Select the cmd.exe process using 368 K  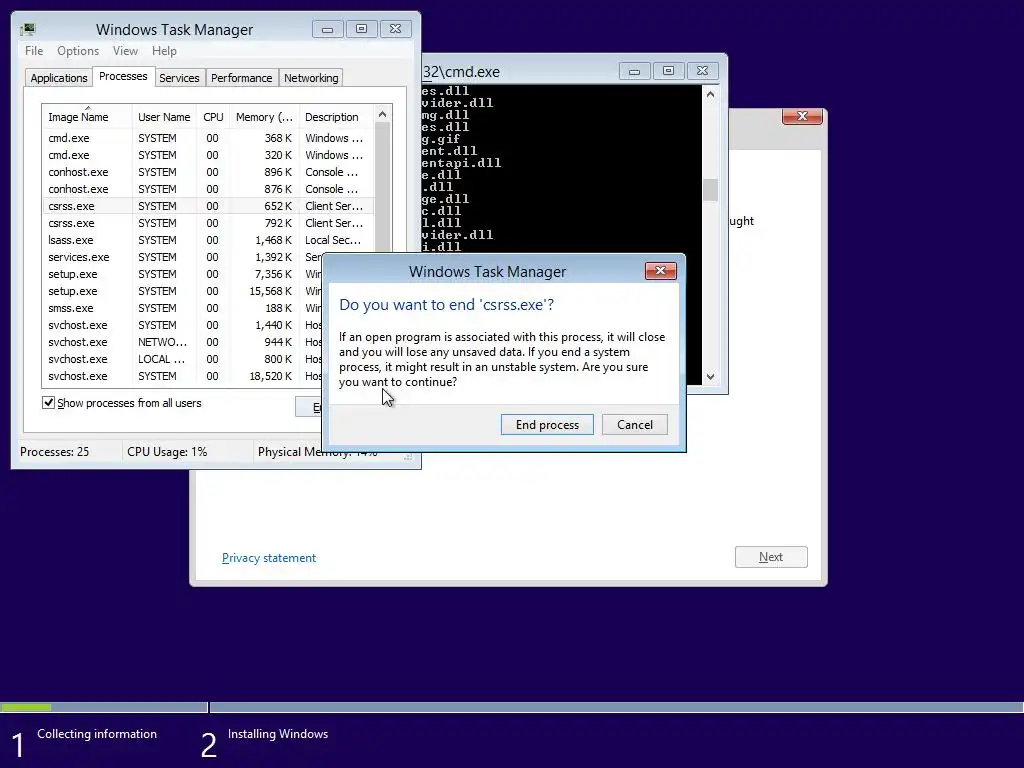pos(208,138)
